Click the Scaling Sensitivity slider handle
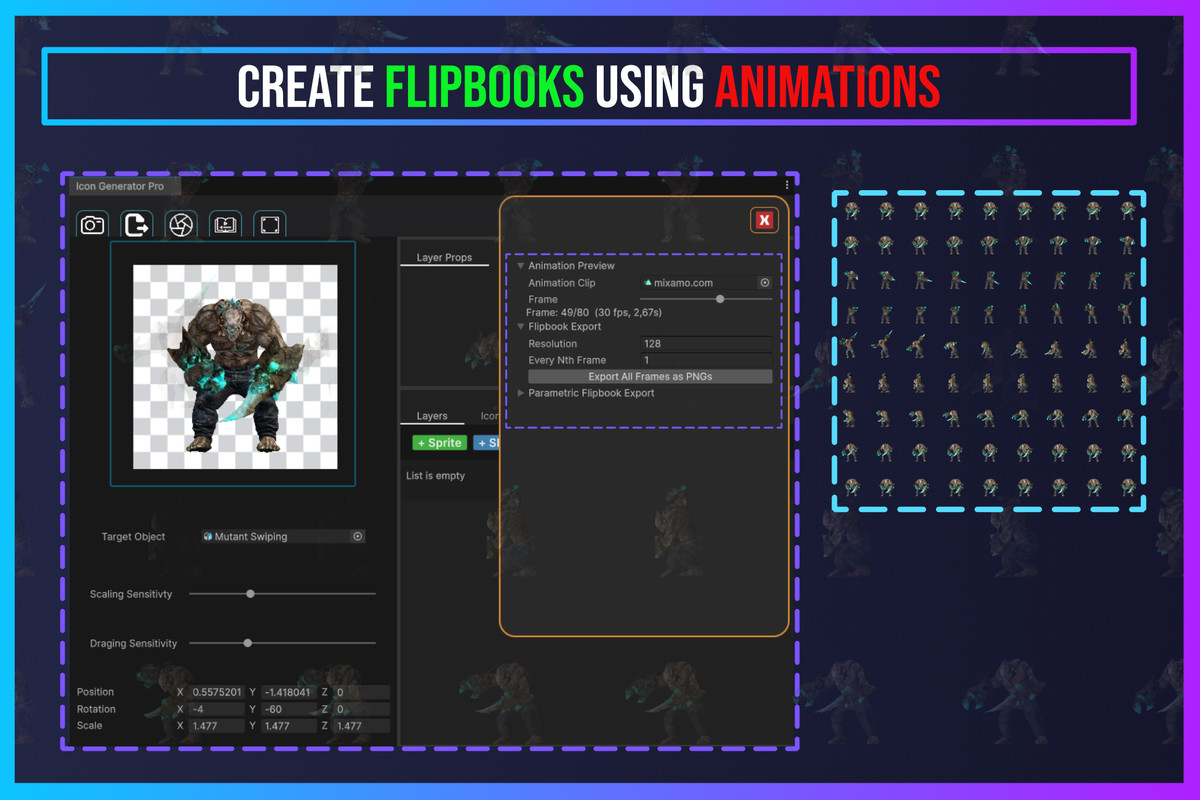The height and width of the screenshot is (800, 1200). [251, 594]
